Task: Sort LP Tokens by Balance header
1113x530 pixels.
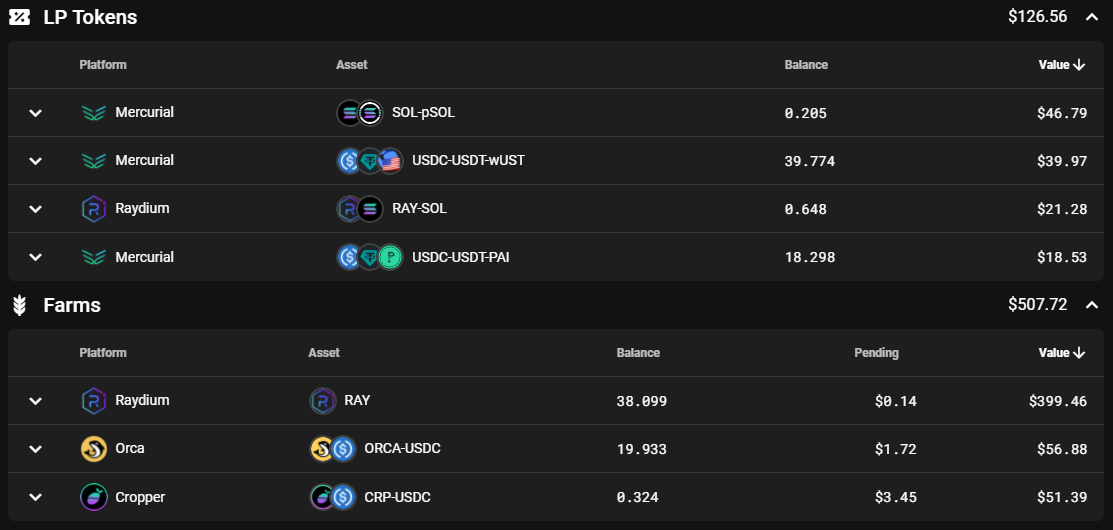Action: [x=806, y=65]
